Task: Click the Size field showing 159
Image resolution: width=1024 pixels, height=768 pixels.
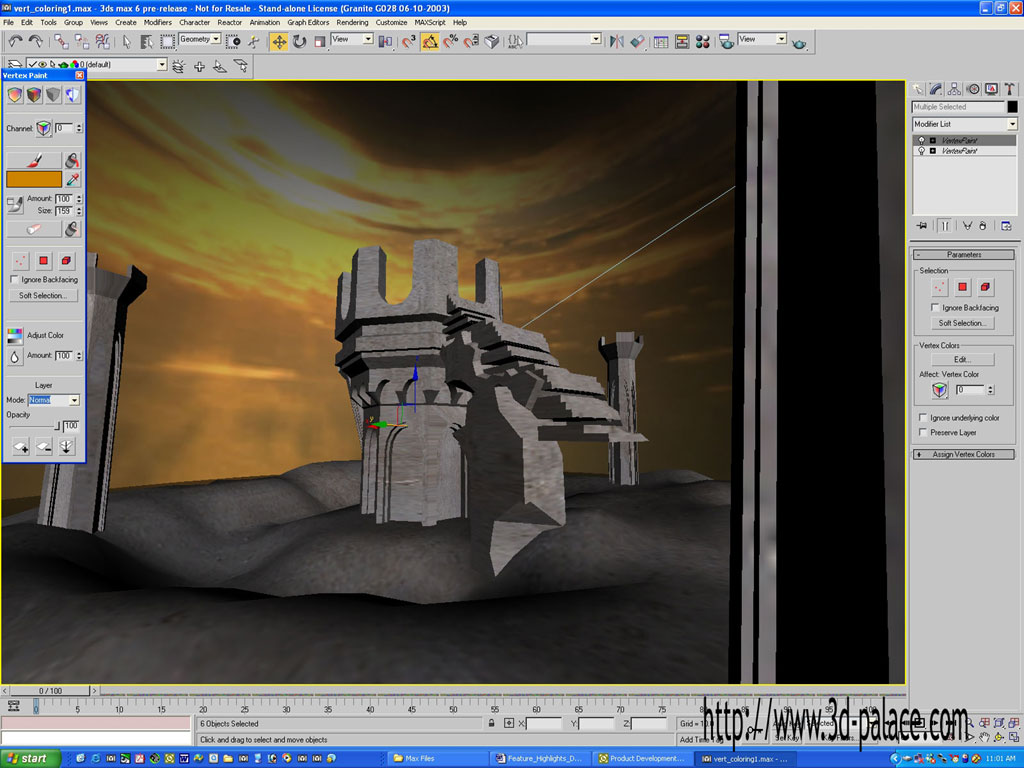Action: [64, 211]
